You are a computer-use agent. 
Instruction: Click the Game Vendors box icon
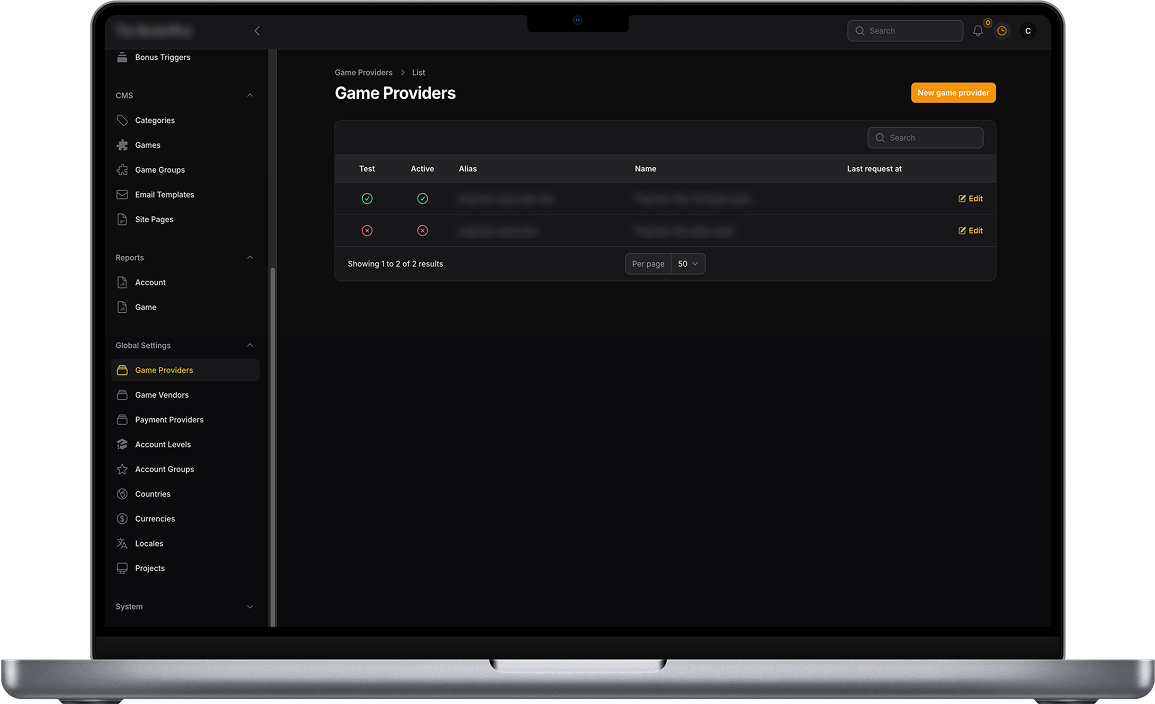122,395
